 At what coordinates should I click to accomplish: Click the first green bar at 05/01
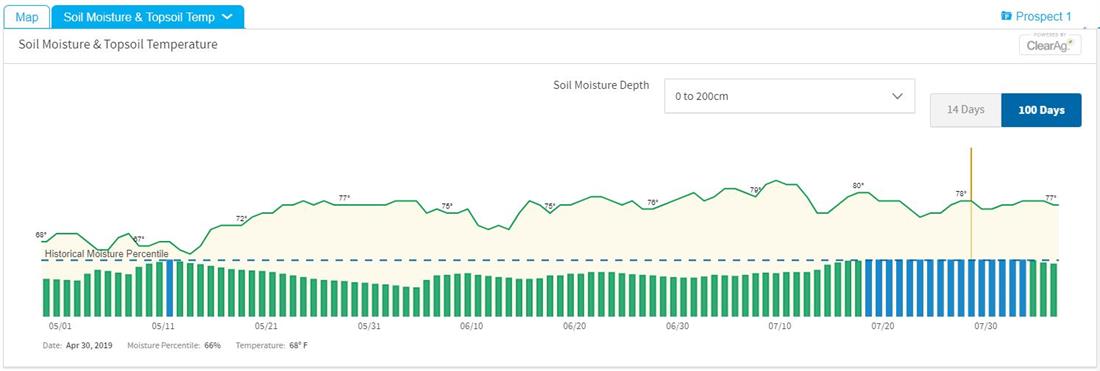click(46, 298)
